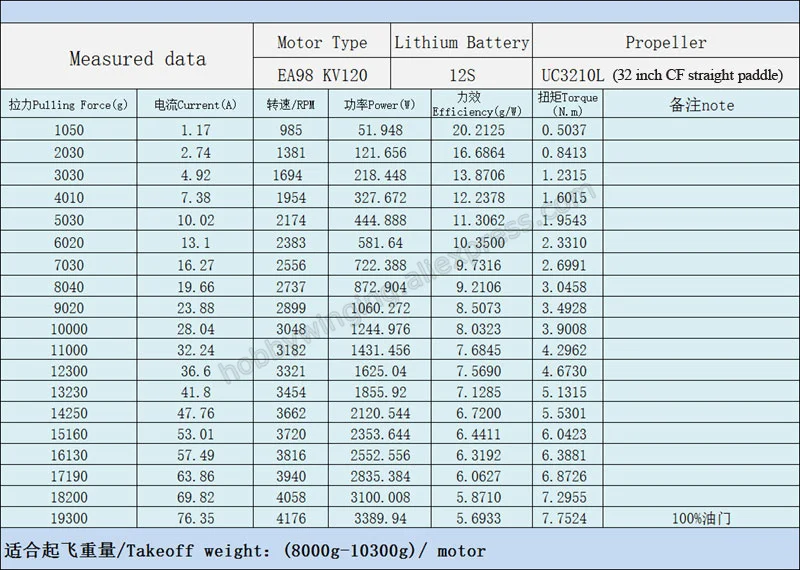This screenshot has width=800, height=570.
Task: Click current value '13.1'
Action: [195, 242]
